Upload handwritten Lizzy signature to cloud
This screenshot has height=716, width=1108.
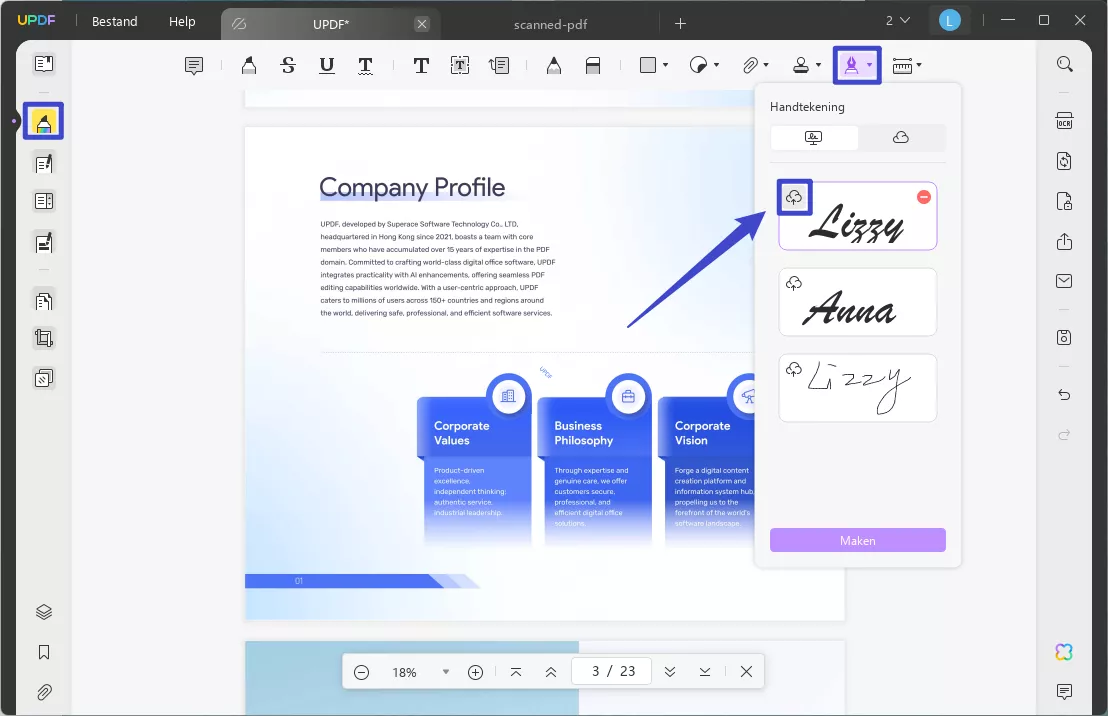click(794, 370)
